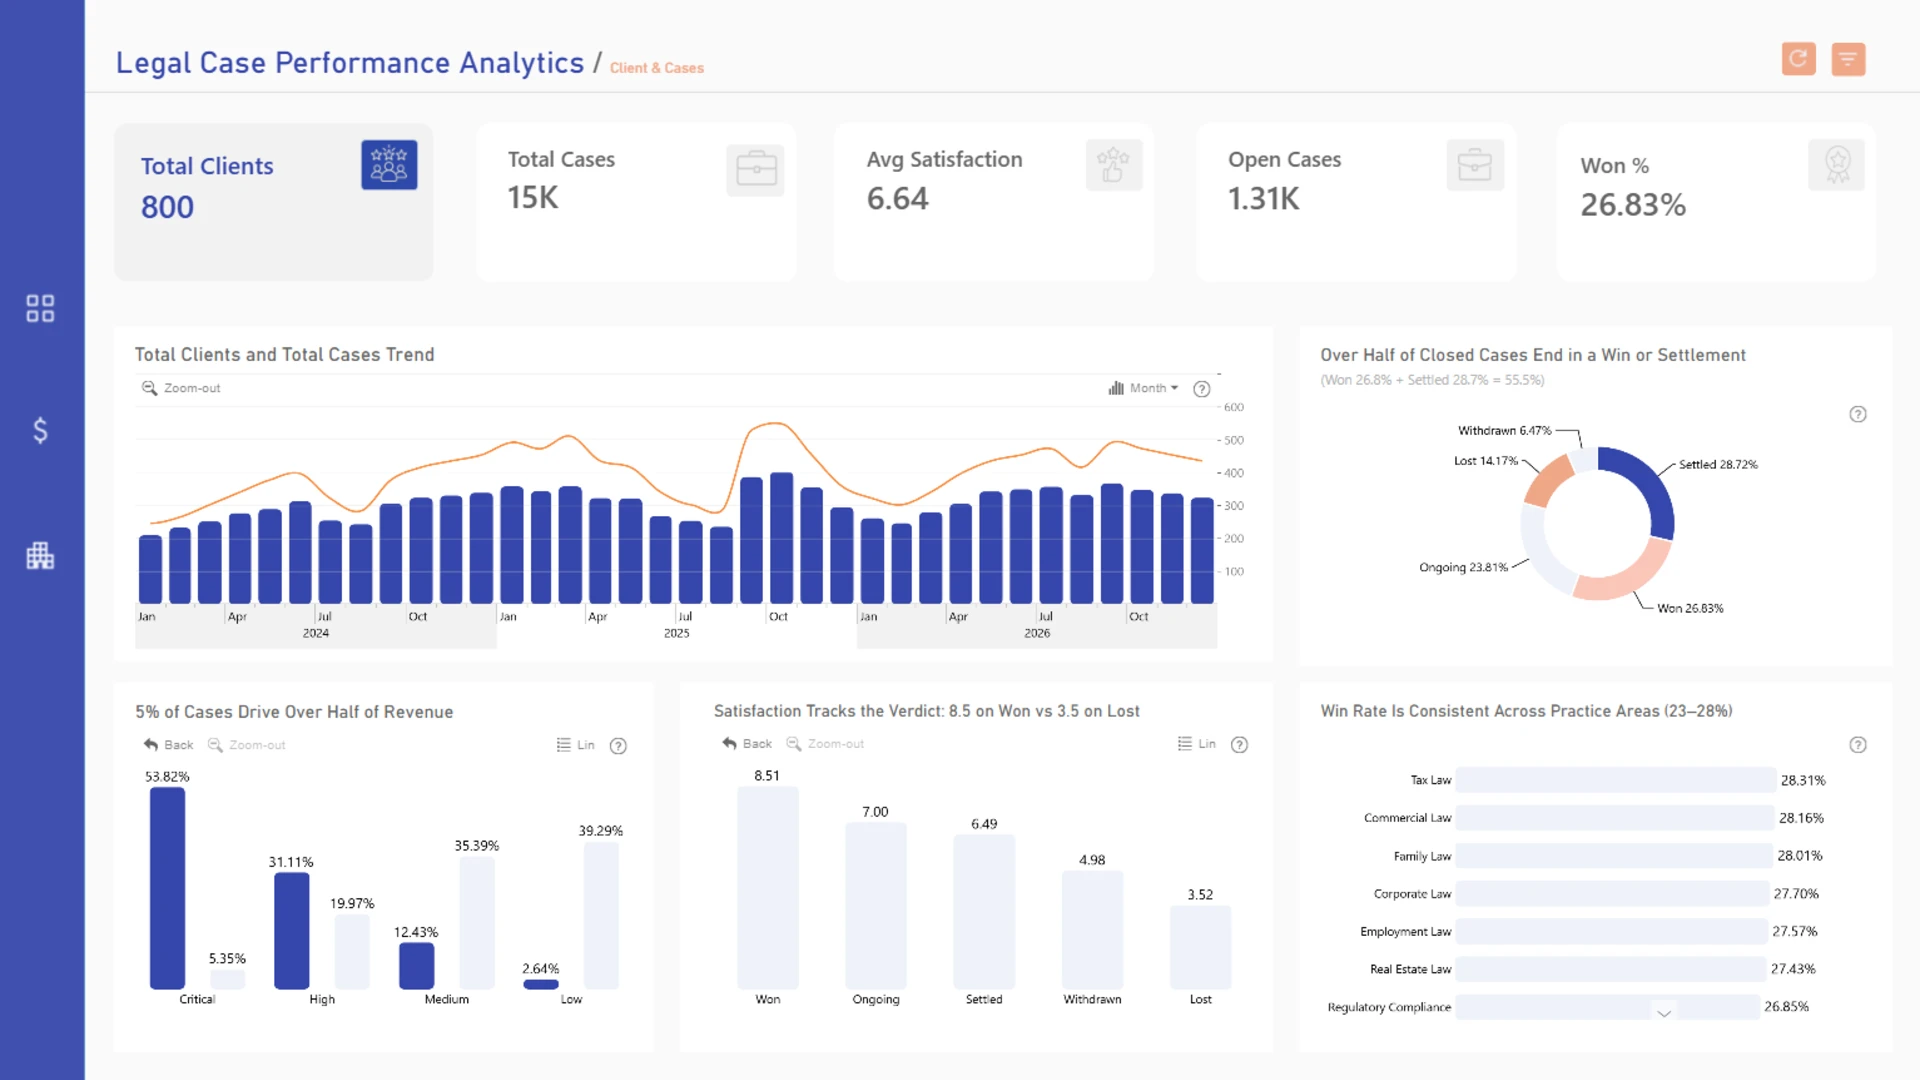Screen dimensions: 1920x1080
Task: Toggle Lin scale on revenue chart
Action: point(575,745)
